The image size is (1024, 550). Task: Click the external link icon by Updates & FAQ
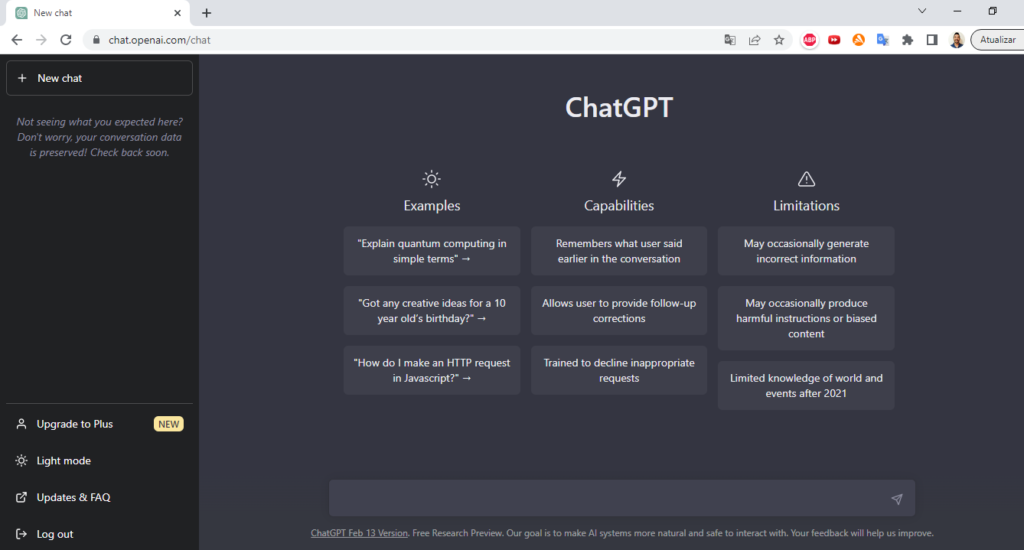pyautogui.click(x=22, y=497)
